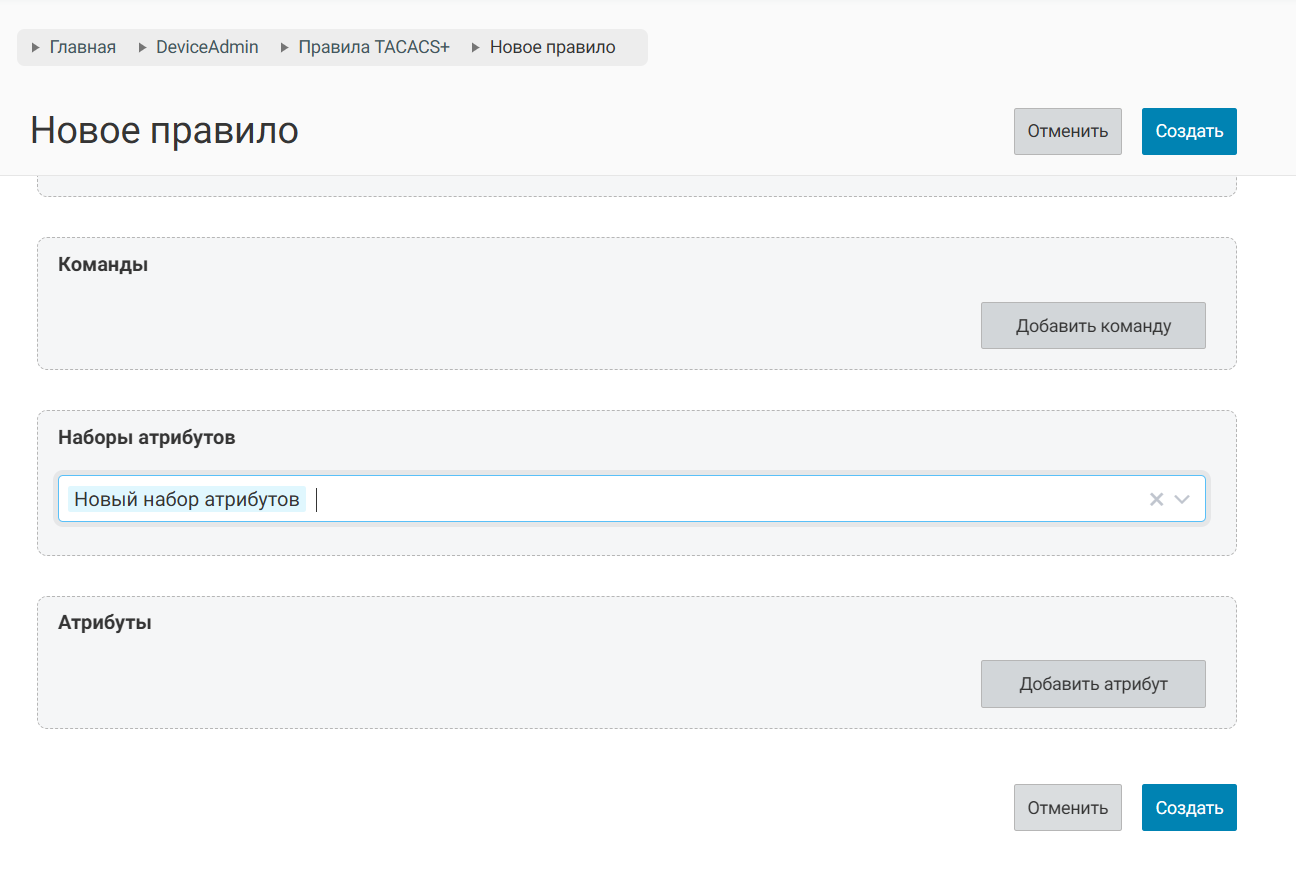Select the Новый набор атрибутов tag
This screenshot has height=873, width=1296.
tap(187, 499)
